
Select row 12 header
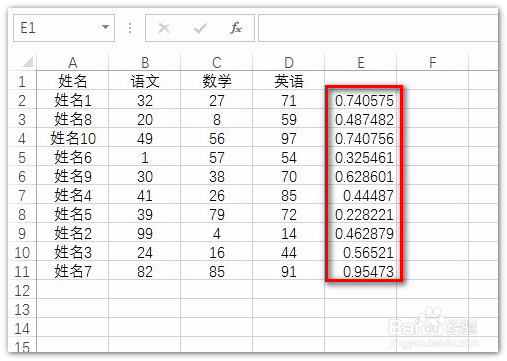coord(22,290)
